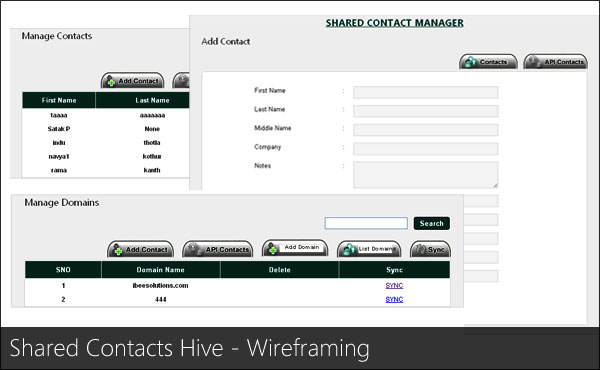Select first name 'faaaa' row
Image resolution: width=600 pixels, height=370 pixels.
click(x=59, y=115)
